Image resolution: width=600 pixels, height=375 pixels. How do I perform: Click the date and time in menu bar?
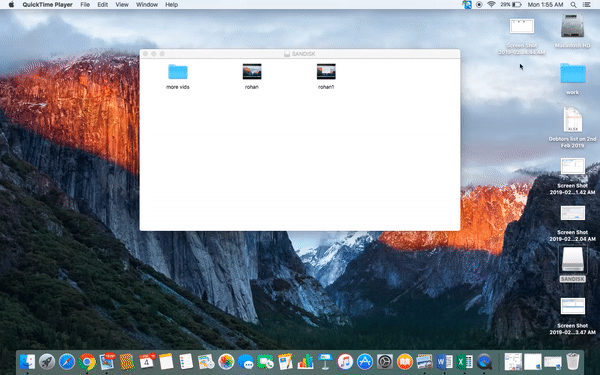(x=545, y=5)
